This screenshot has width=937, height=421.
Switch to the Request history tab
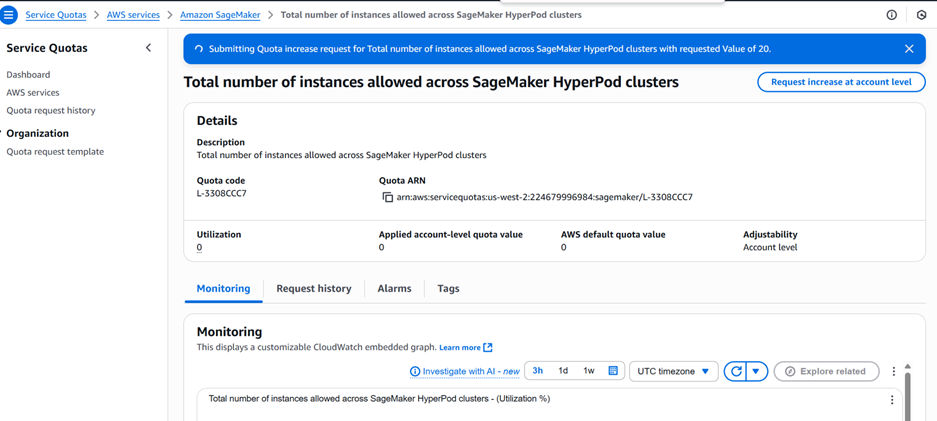click(314, 288)
